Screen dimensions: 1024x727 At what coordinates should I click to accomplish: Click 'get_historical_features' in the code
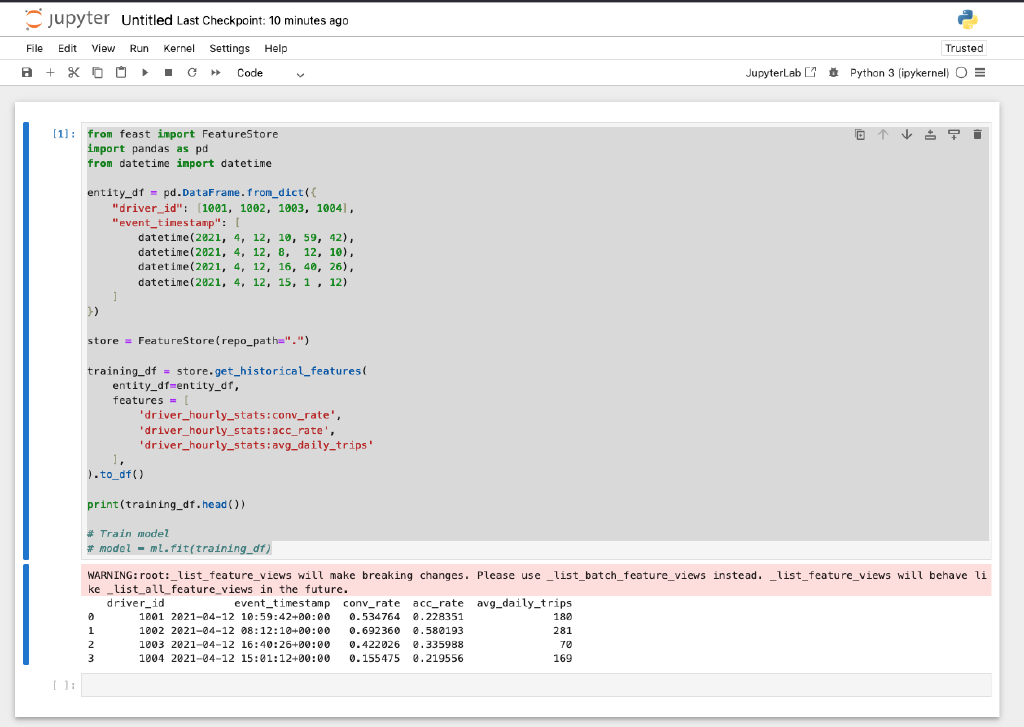point(288,371)
